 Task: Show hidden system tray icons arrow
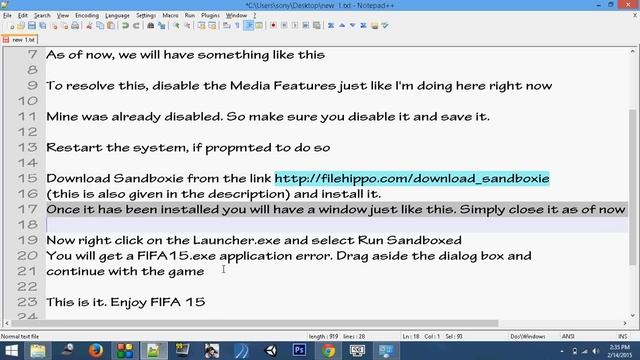click(x=562, y=351)
